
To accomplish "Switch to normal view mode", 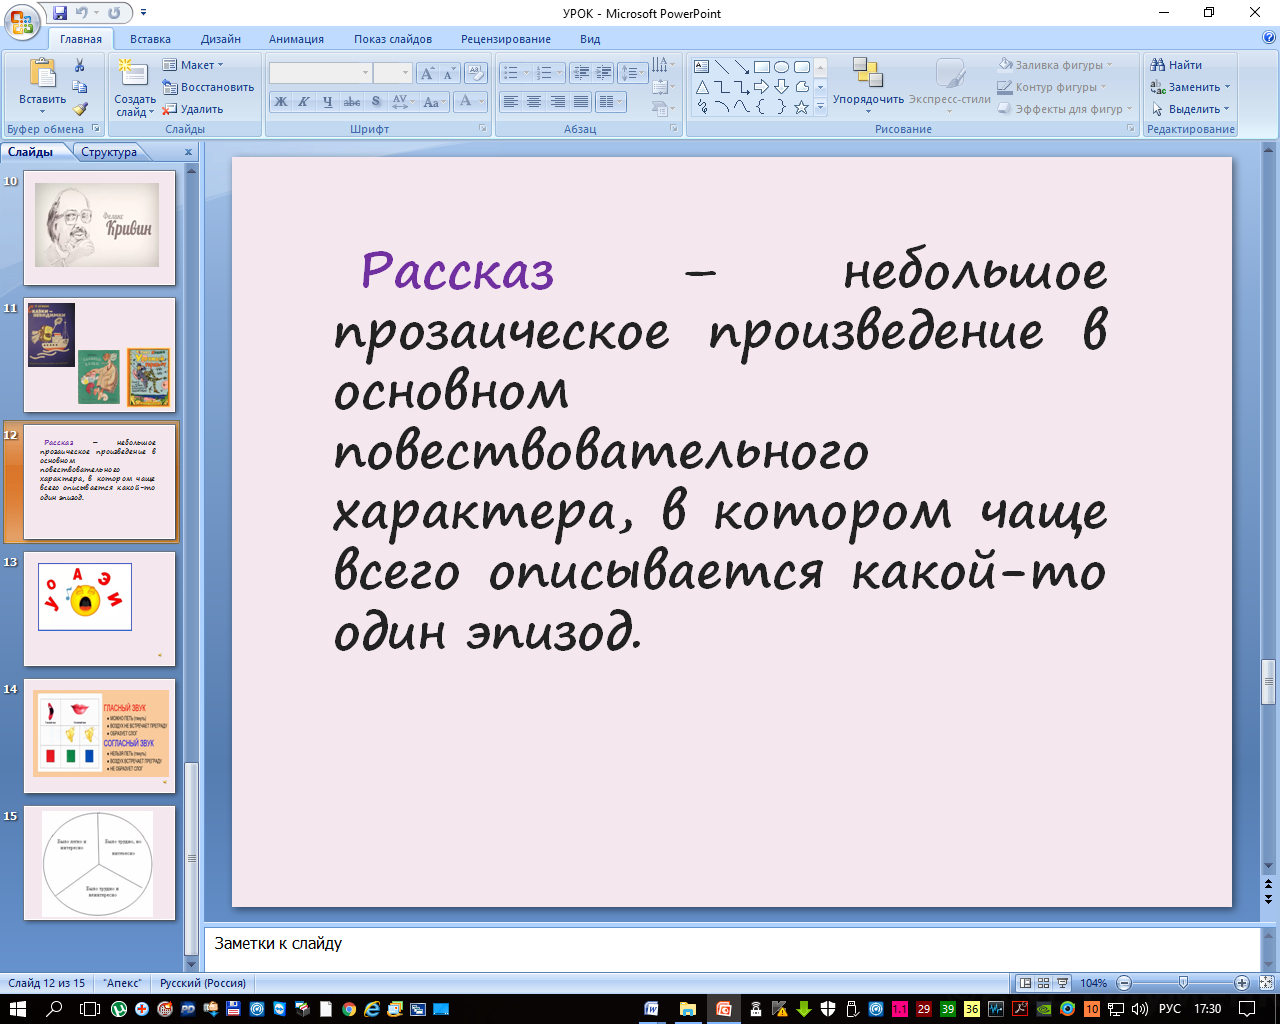I will pyautogui.click(x=1025, y=983).
